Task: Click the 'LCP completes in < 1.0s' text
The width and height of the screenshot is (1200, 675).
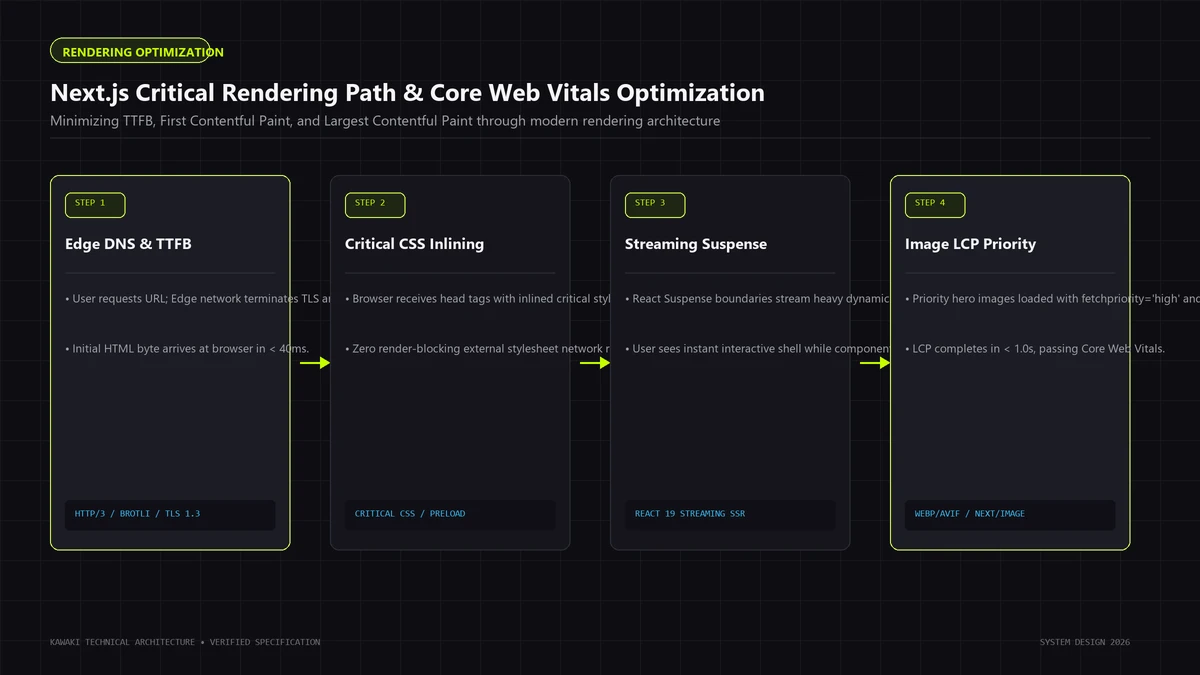Action: 1035,349
